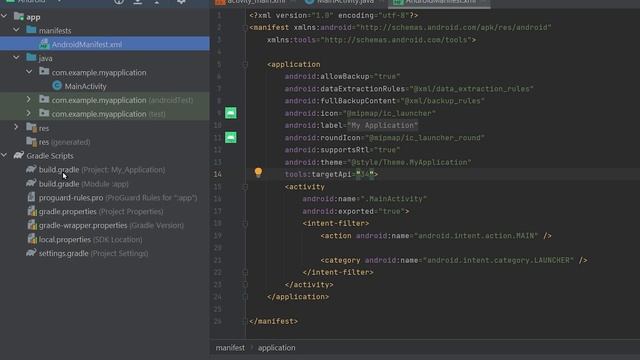The image size is (640, 360).
Task: Click the java folder icon
Action: (x=31, y=58)
